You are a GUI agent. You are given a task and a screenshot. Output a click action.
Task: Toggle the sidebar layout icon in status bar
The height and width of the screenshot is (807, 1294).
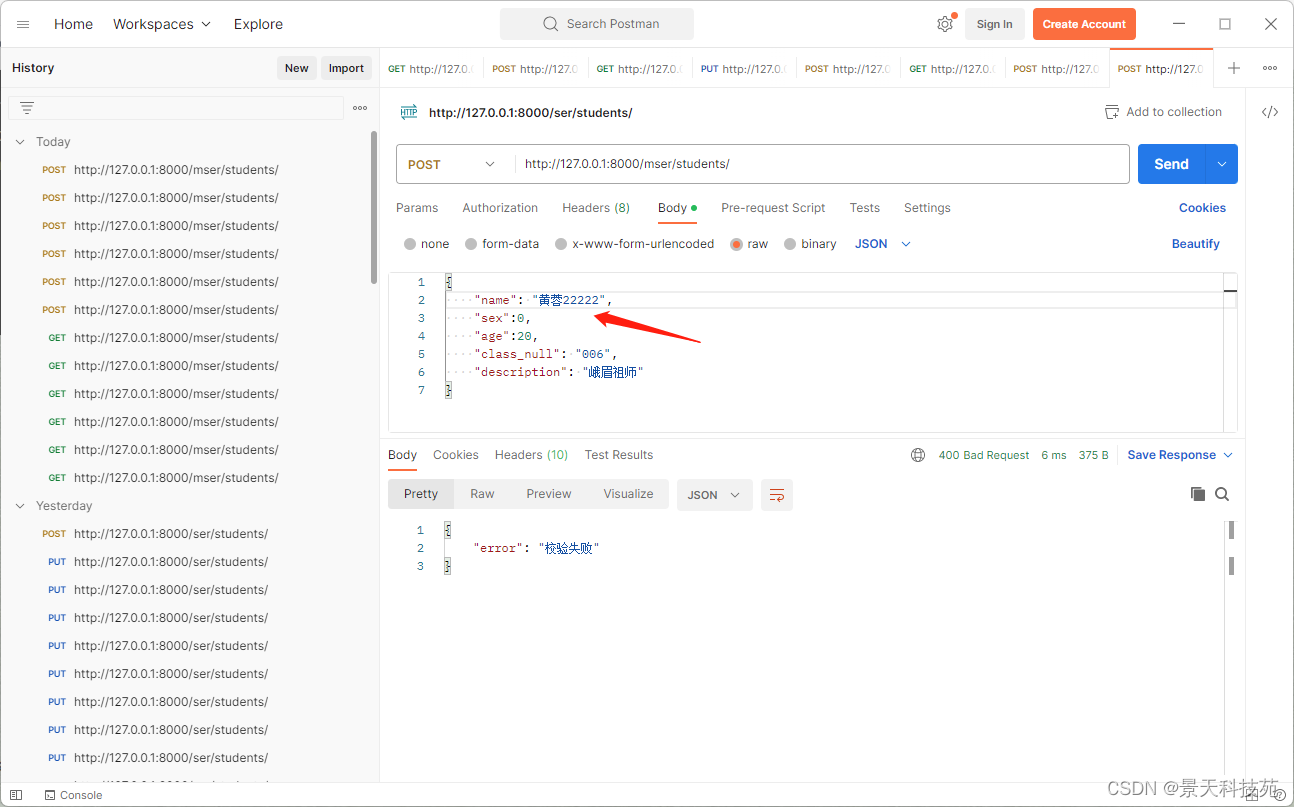(x=16, y=795)
